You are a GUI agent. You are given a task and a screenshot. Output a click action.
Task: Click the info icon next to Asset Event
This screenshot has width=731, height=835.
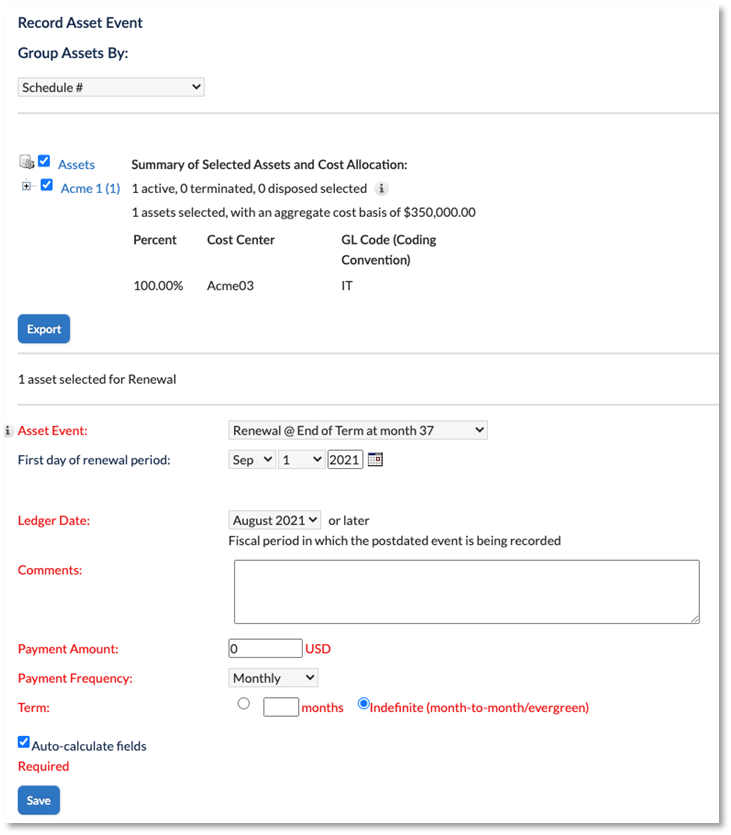pos(7,431)
